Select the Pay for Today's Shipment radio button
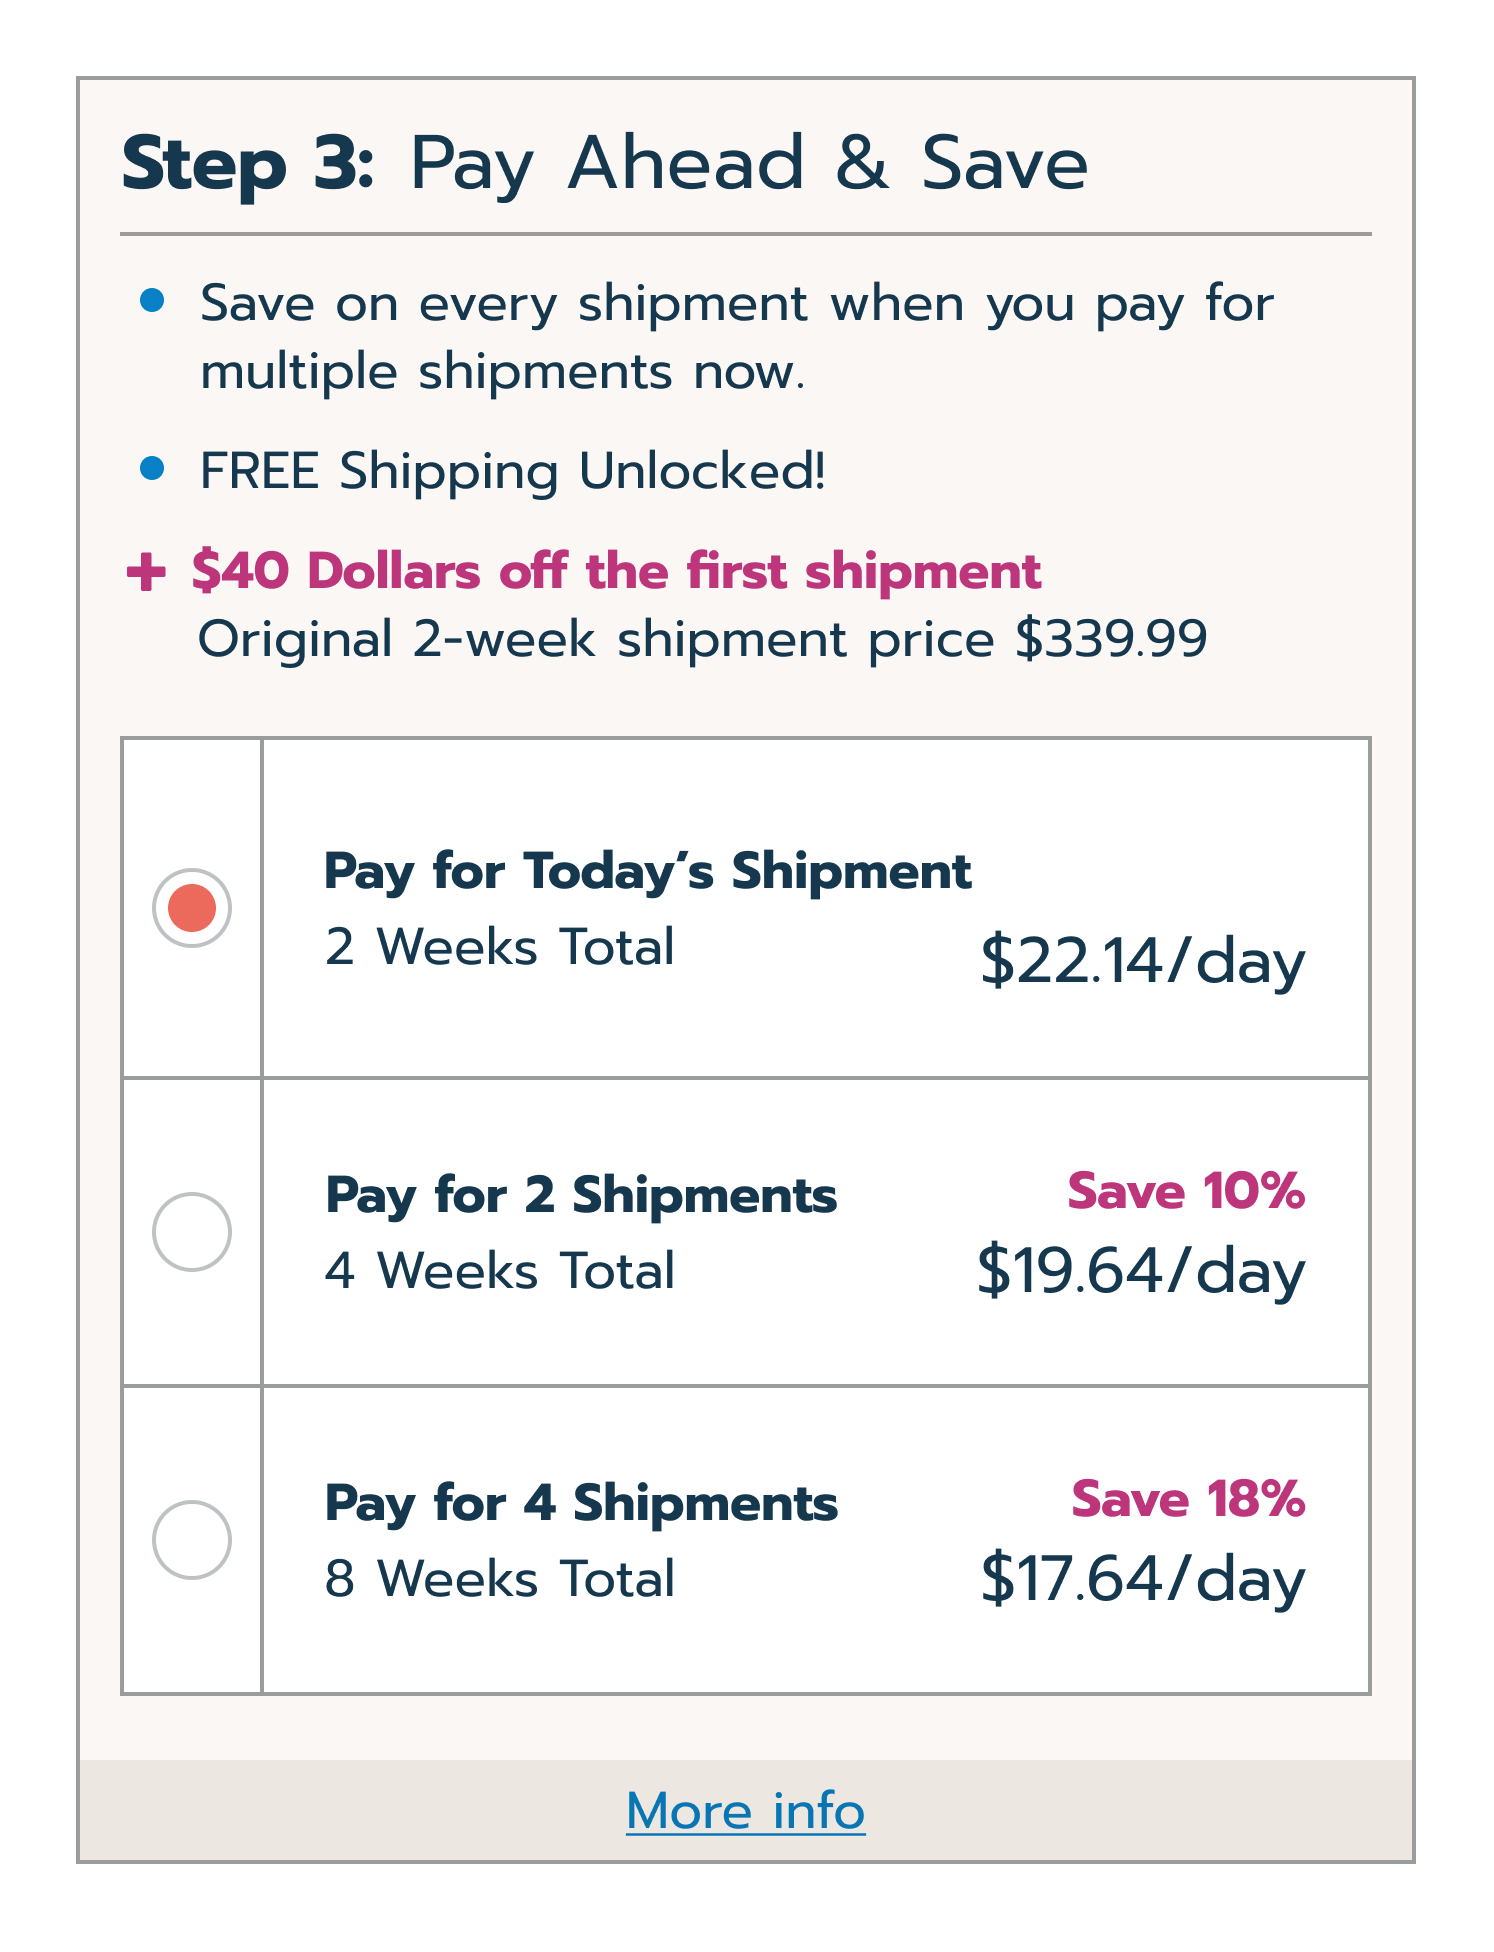 (x=191, y=908)
